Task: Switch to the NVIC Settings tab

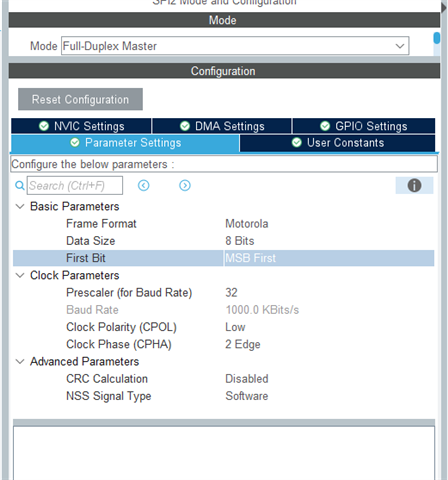Action: tap(81, 126)
